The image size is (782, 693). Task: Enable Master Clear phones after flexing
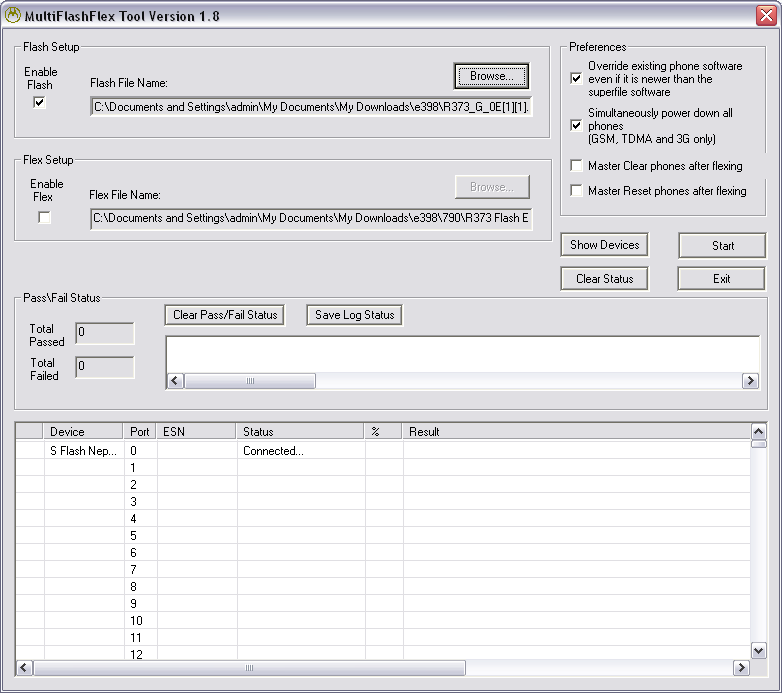pyautogui.click(x=576, y=166)
